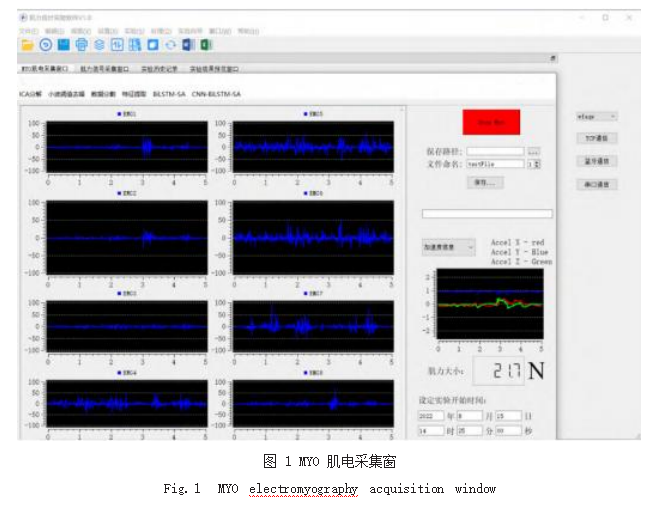Click the blue square window toolbar icon
This screenshot has width=659, height=505.
pyautogui.click(x=153, y=45)
